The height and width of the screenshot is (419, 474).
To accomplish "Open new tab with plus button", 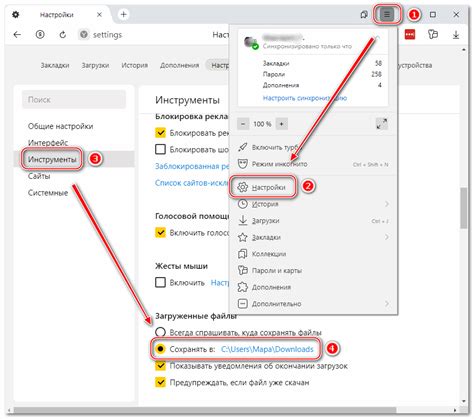I will 123,14.
